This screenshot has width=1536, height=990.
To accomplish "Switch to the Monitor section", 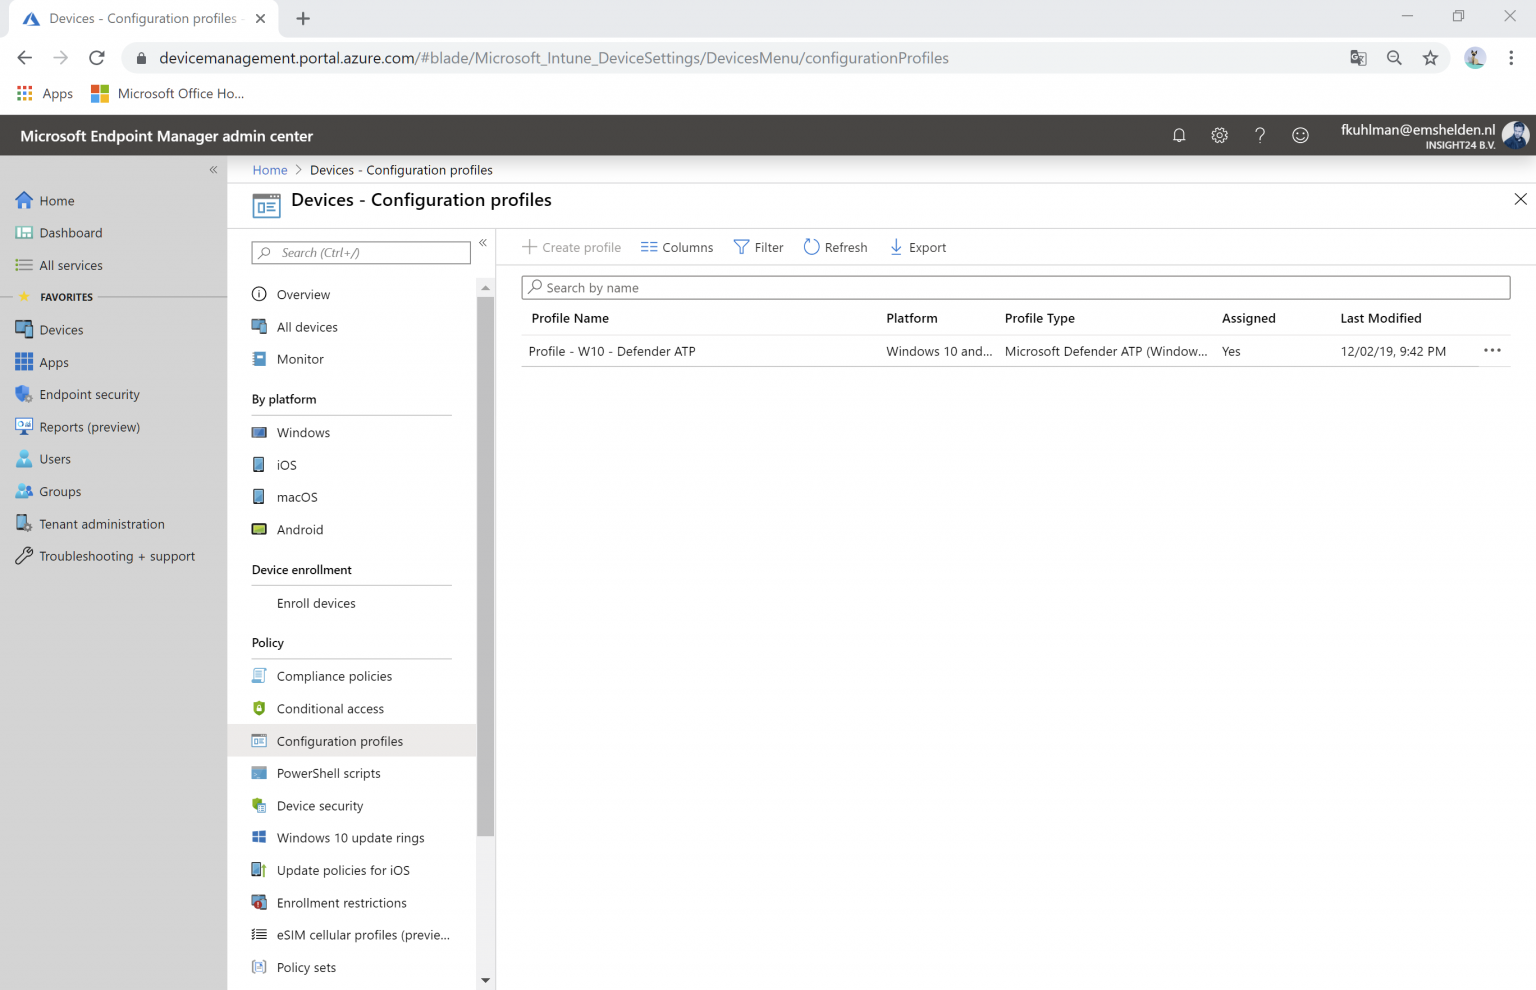I will [x=299, y=359].
